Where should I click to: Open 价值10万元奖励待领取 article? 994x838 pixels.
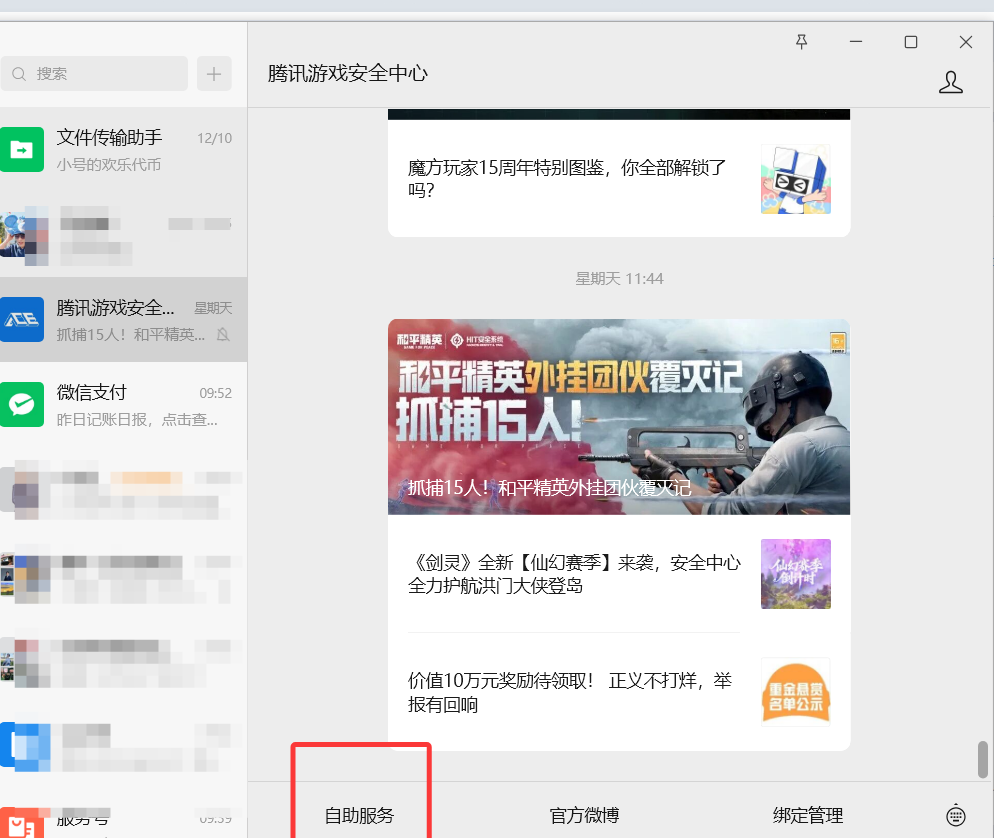(x=570, y=692)
